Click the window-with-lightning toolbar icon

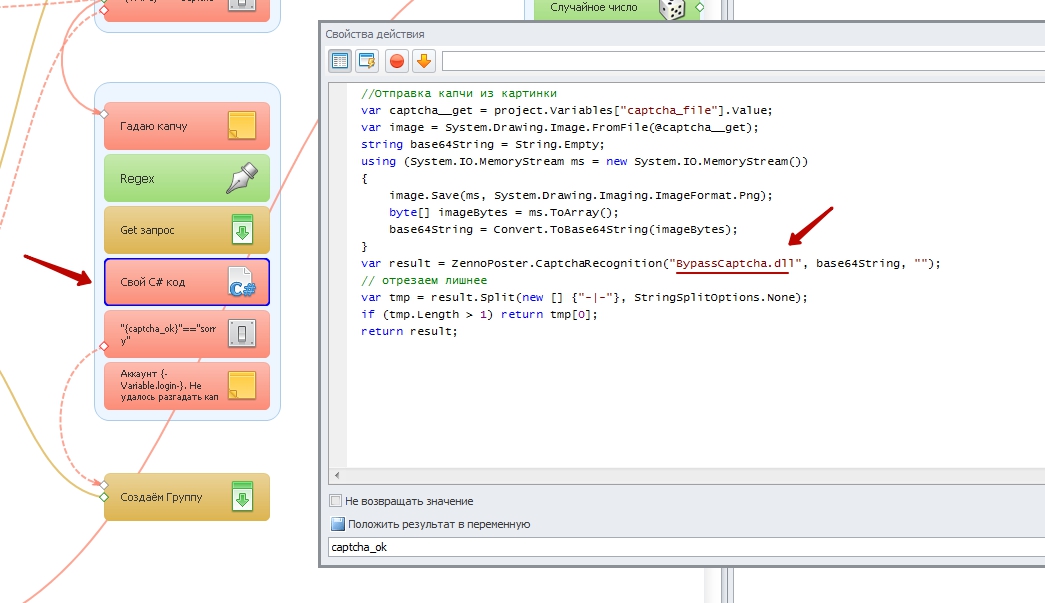[368, 61]
